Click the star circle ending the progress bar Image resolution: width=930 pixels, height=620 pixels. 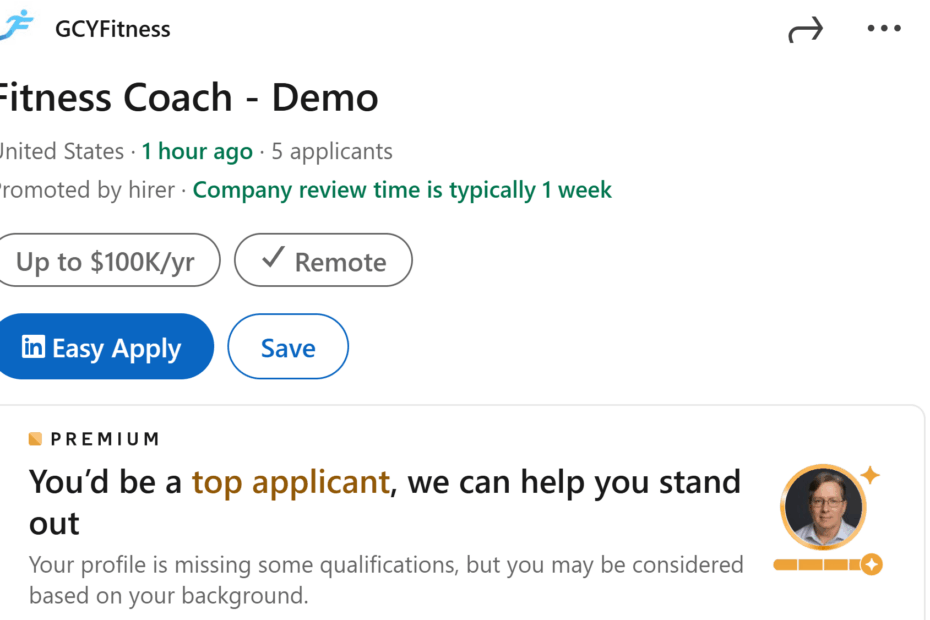tap(871, 564)
